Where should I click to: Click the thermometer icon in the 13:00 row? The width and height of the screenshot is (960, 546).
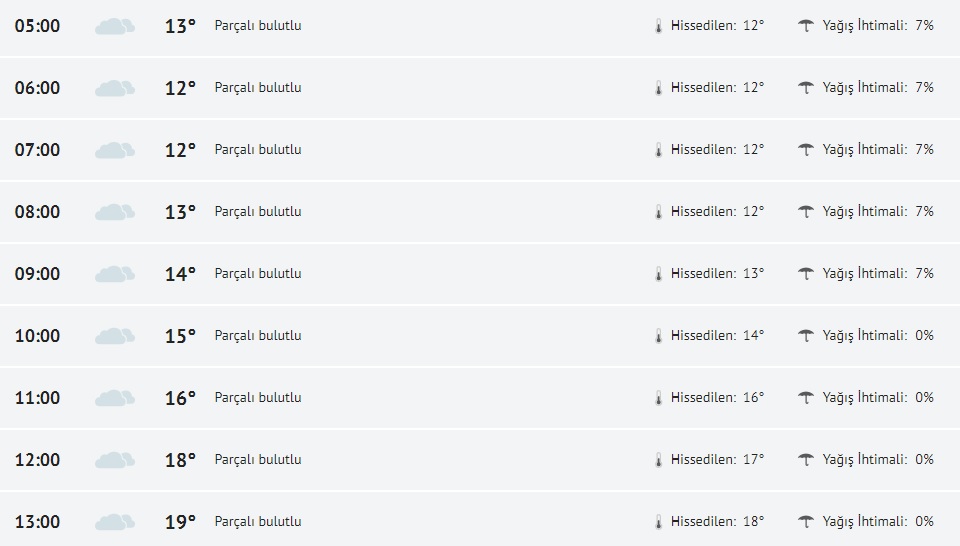(x=659, y=522)
